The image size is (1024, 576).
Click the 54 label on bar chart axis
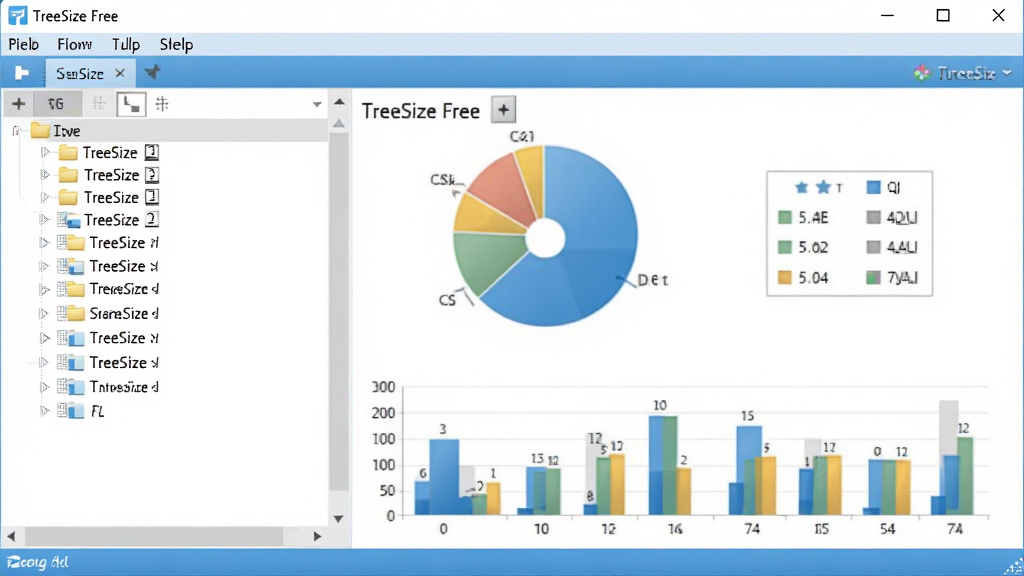click(x=887, y=529)
